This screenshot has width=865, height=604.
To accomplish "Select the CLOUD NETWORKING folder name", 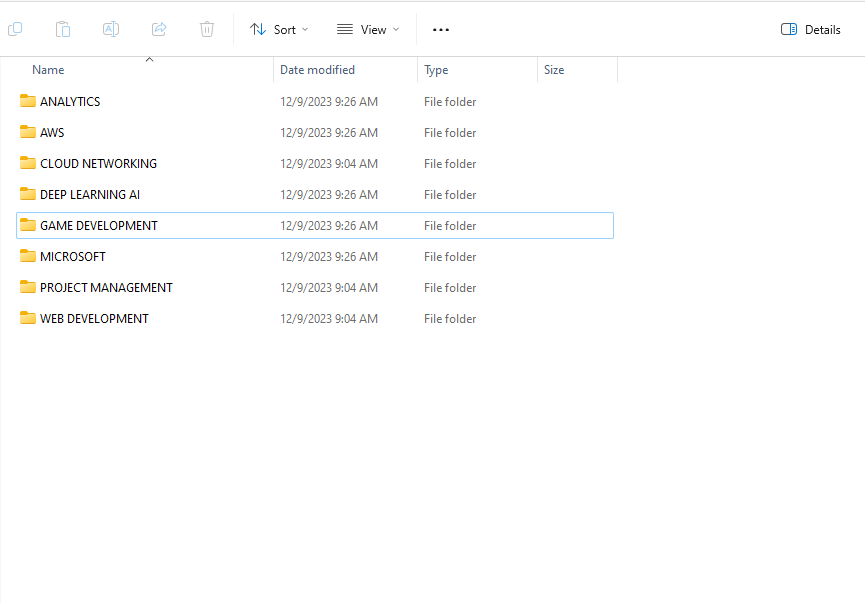I will pos(99,164).
